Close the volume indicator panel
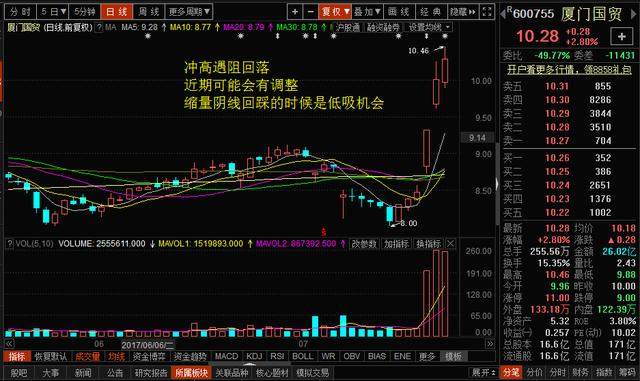This screenshot has height=381, width=640. click(x=450, y=244)
